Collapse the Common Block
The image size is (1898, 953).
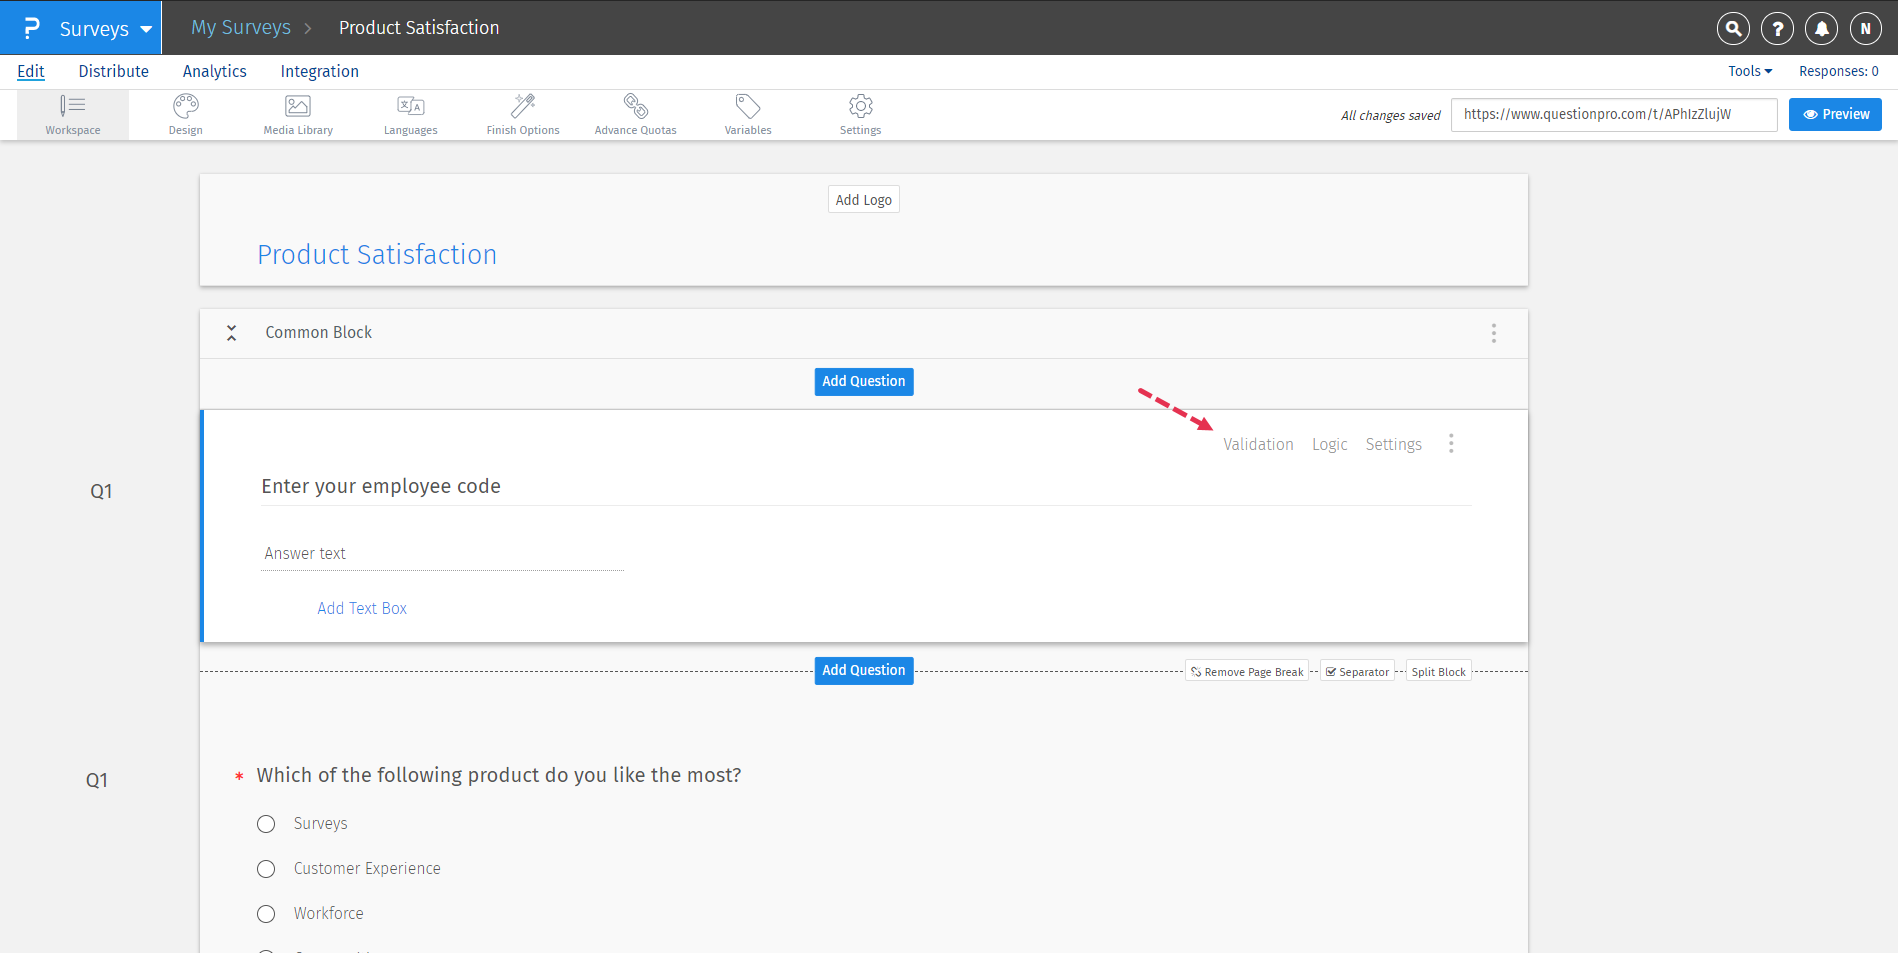[231, 332]
